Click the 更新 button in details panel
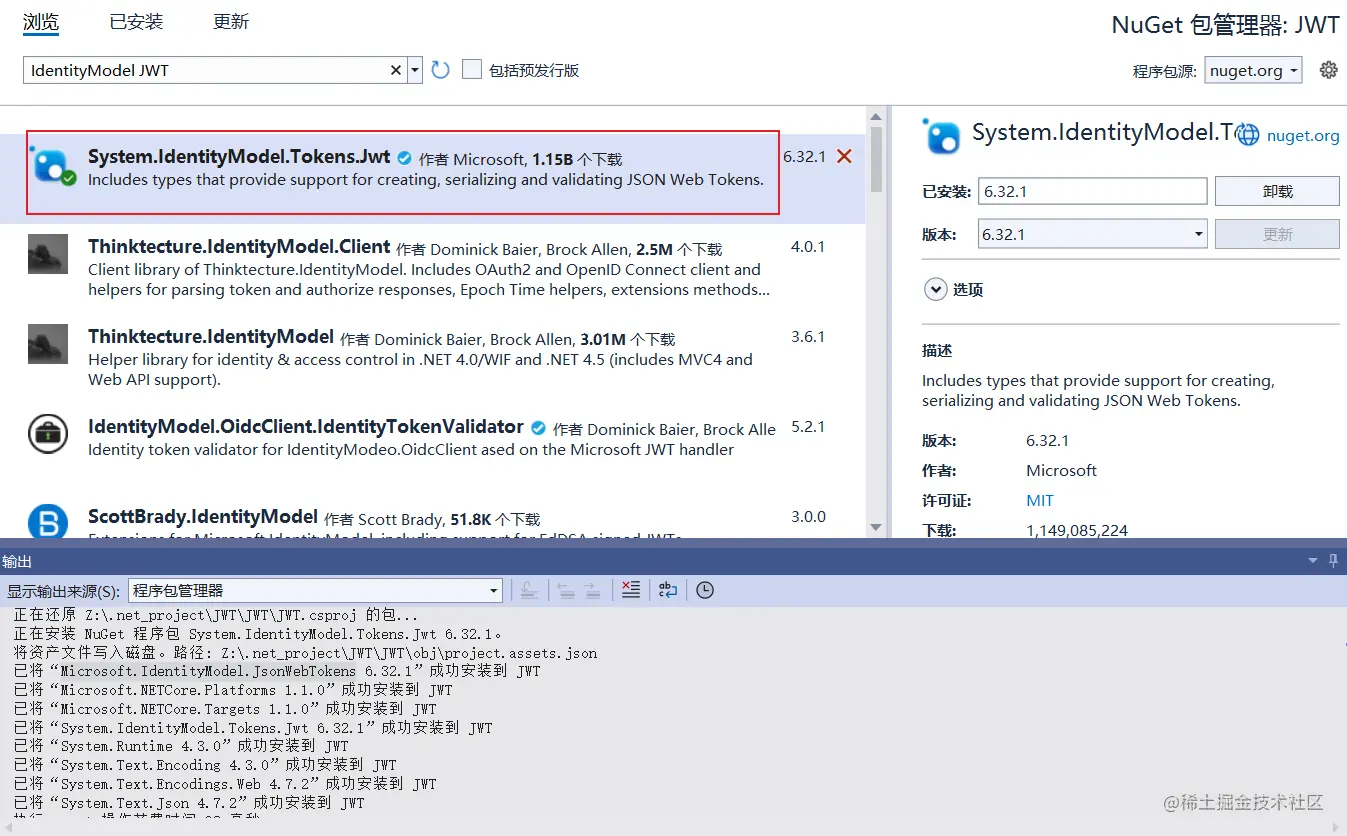Screen dimensions: 1347x836 [1277, 234]
